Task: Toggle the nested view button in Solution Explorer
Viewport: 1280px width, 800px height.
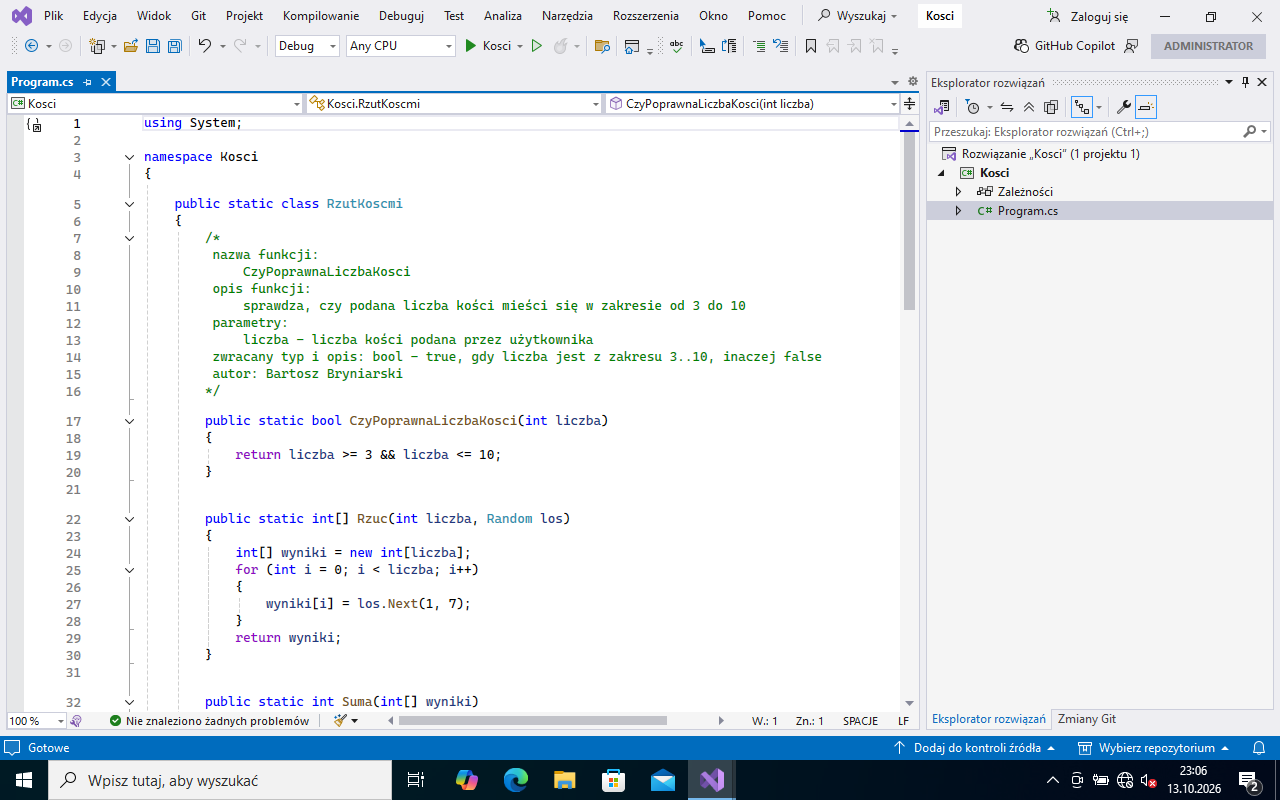Action: coord(1081,107)
